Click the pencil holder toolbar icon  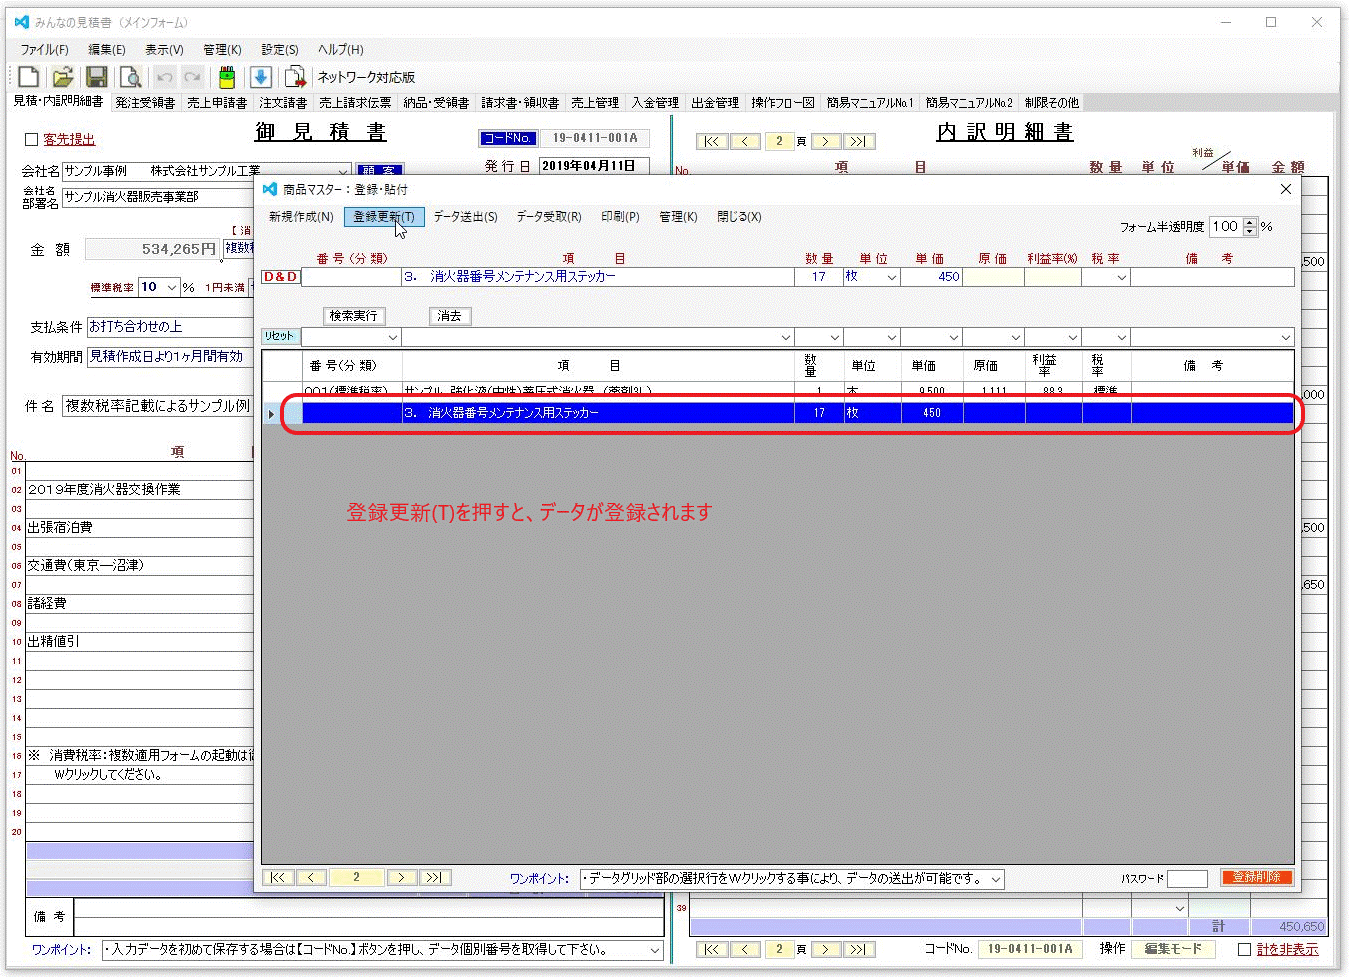(227, 77)
